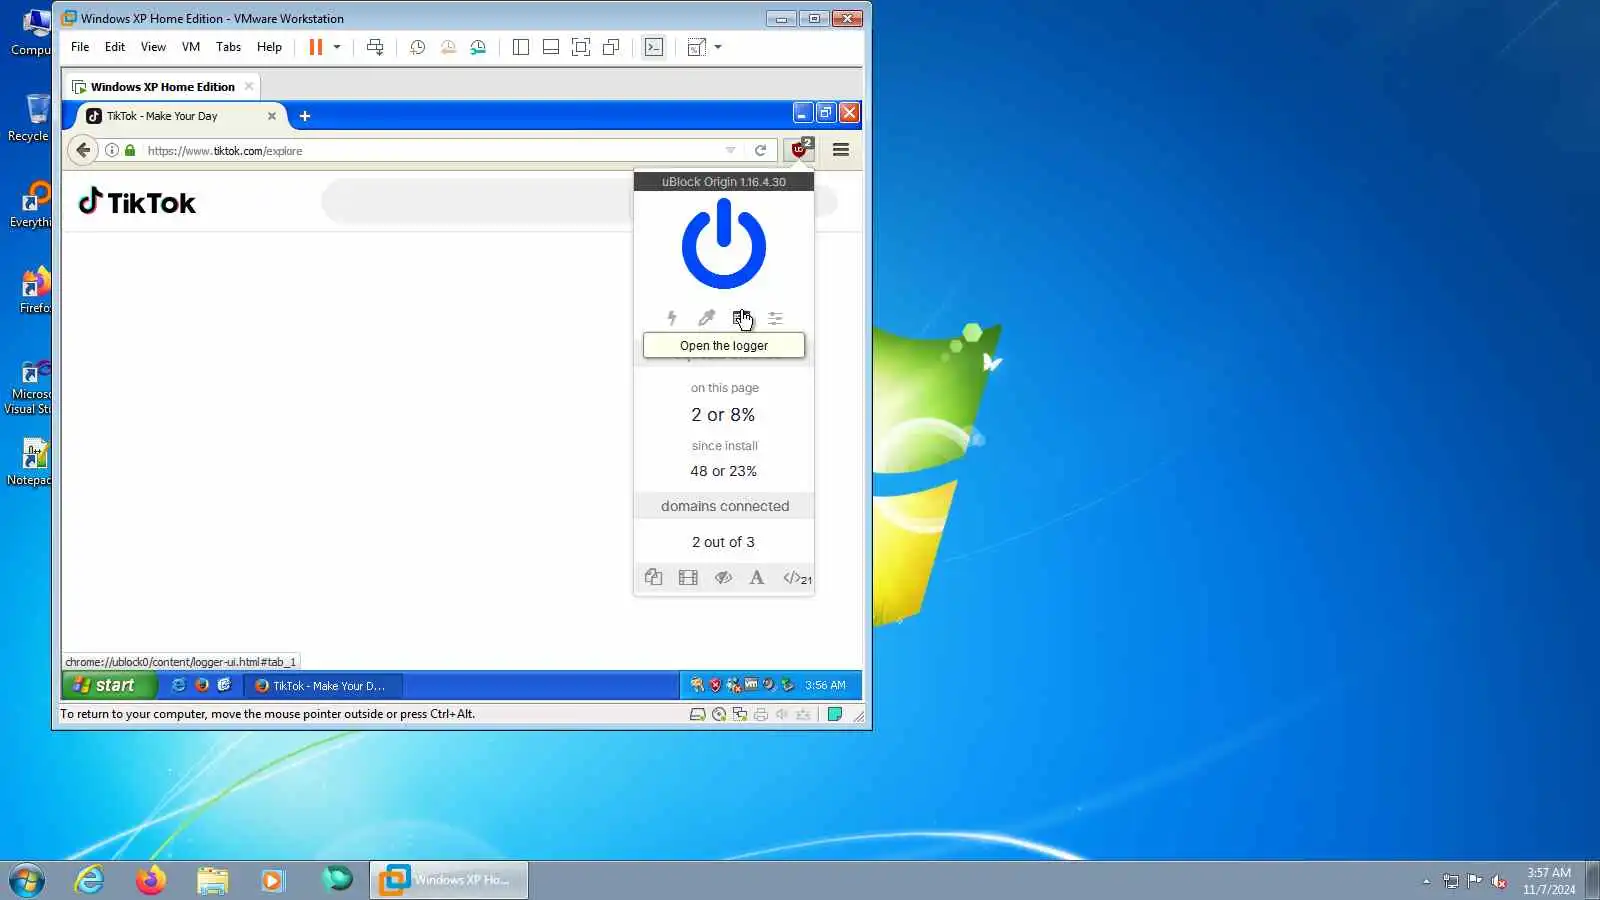This screenshot has width=1600, height=900.
Task: Toggle the uBlock Origin power button
Action: click(x=724, y=243)
